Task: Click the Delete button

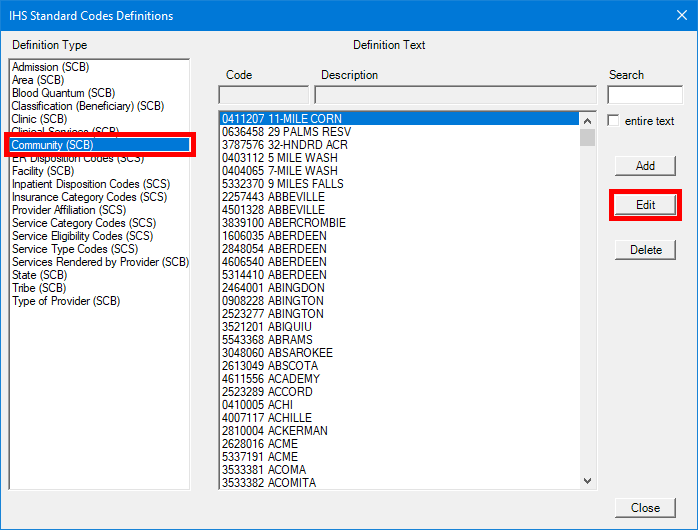Action: 645,250
